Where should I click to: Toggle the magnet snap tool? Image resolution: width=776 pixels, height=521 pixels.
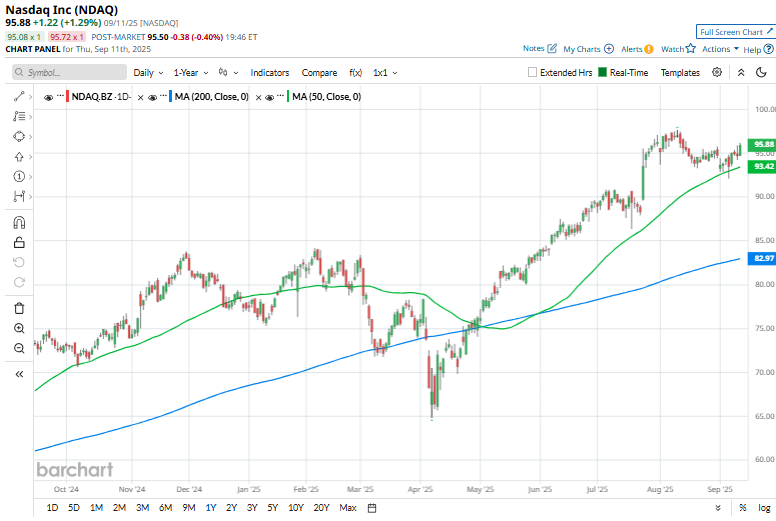[x=19, y=223]
